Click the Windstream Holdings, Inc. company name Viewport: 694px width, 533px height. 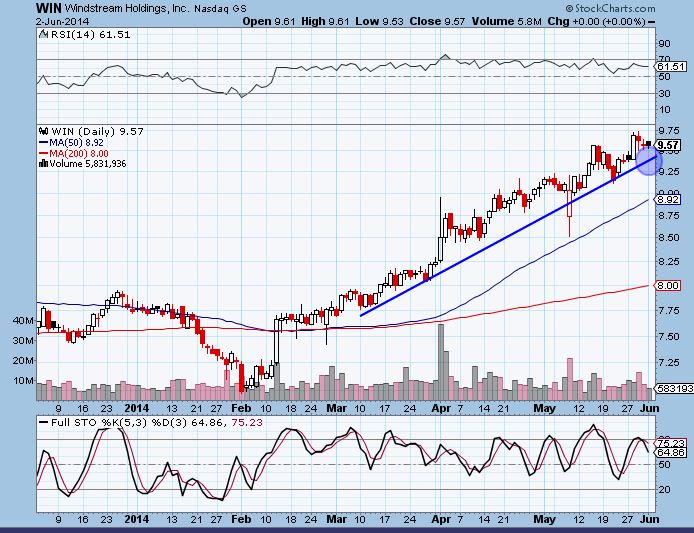pos(127,8)
